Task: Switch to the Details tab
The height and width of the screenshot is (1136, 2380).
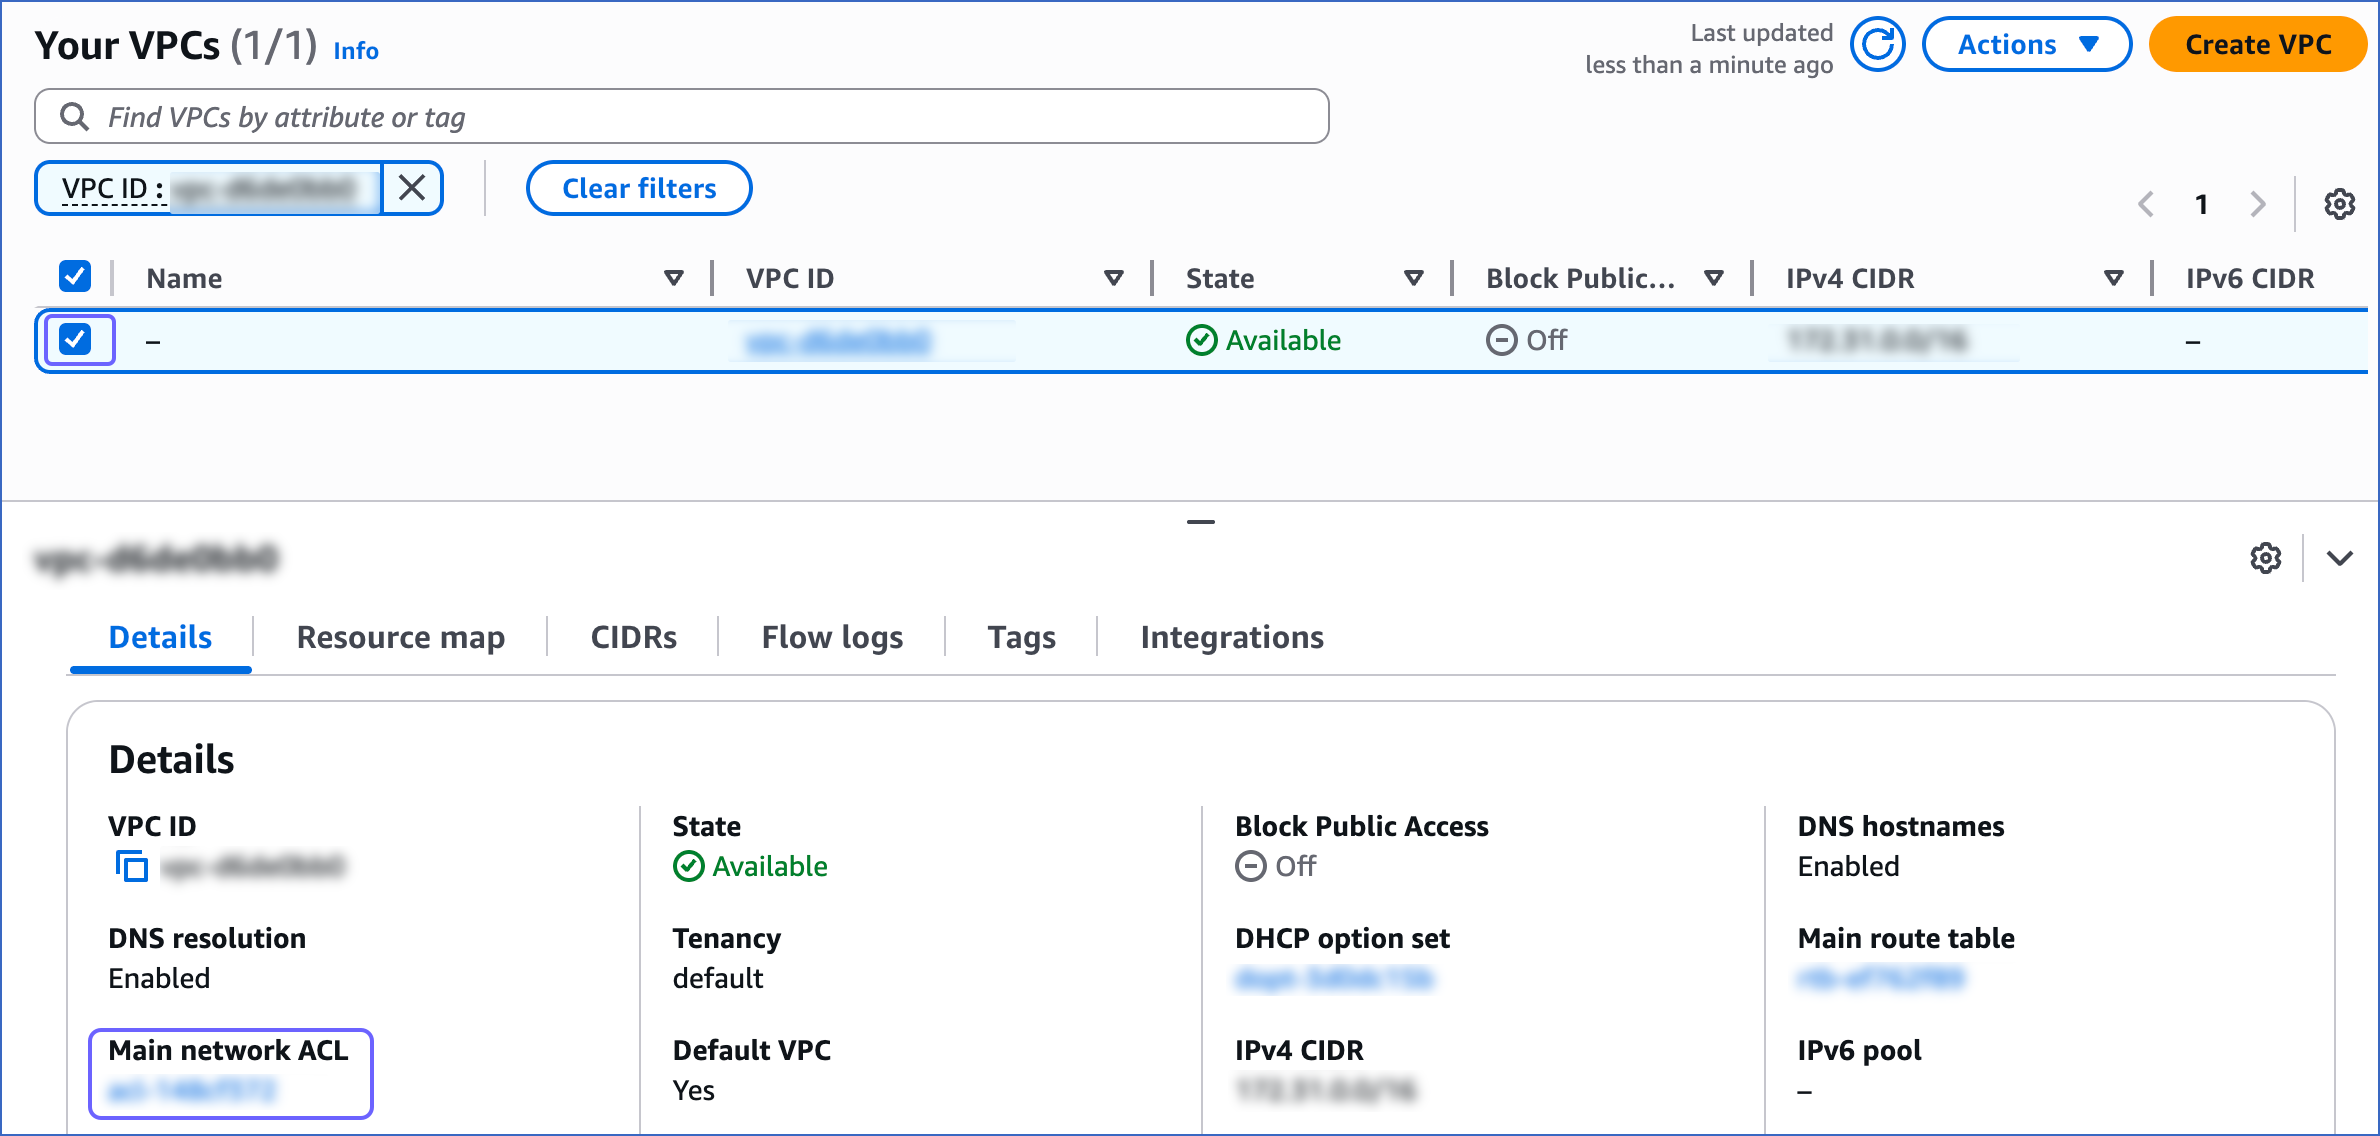Action: pyautogui.click(x=160, y=638)
